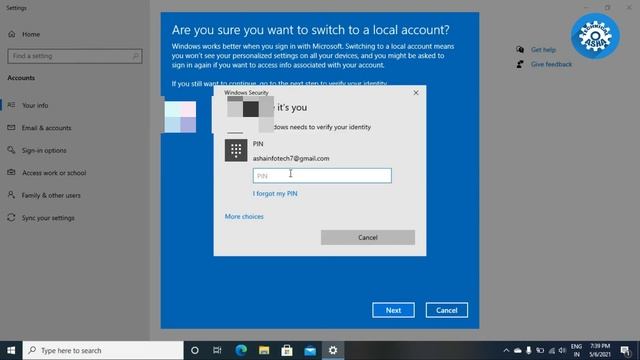640x360 pixels.
Task: Click the account picture thumbnail in blue dialog
Action: (180, 117)
